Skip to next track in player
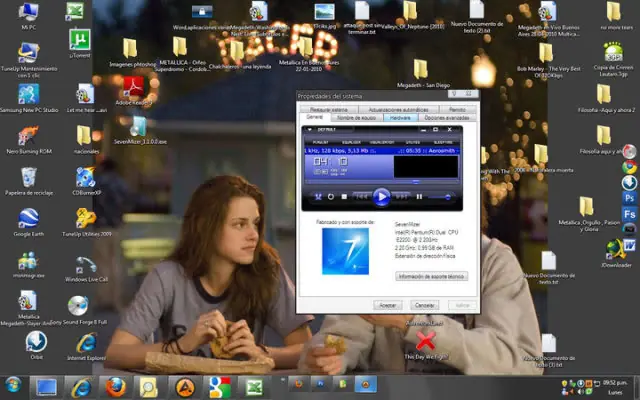The height and width of the screenshot is (400, 640). point(402,197)
